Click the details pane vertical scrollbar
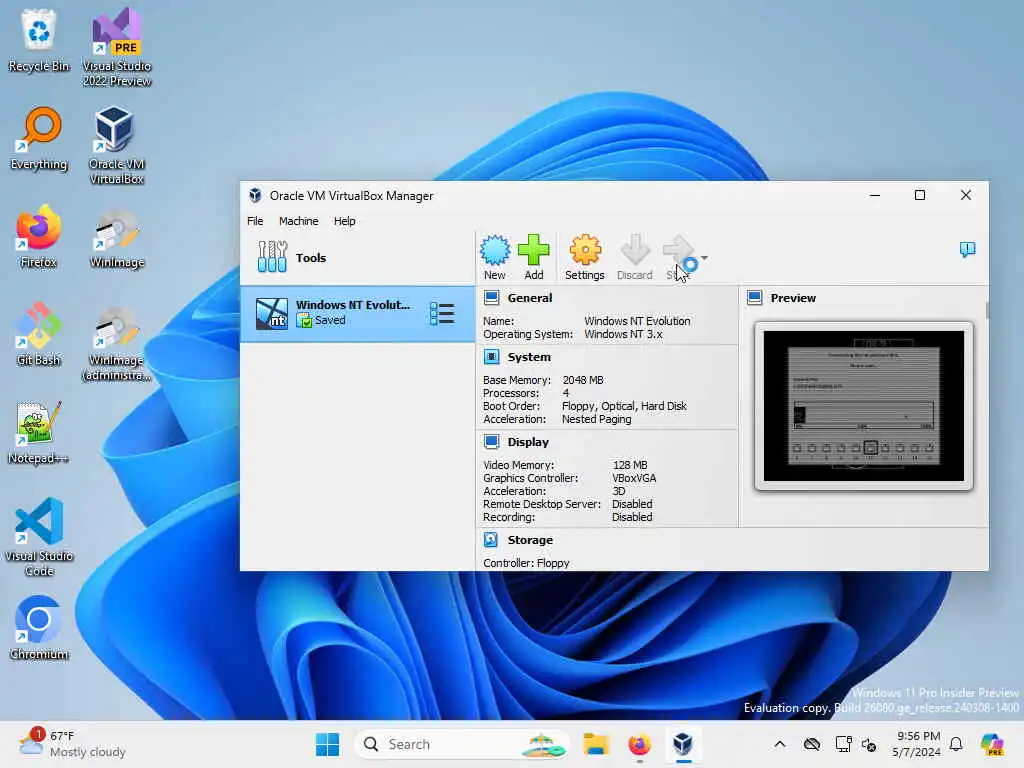Screen dimensions: 1024x768 pyautogui.click(x=987, y=310)
